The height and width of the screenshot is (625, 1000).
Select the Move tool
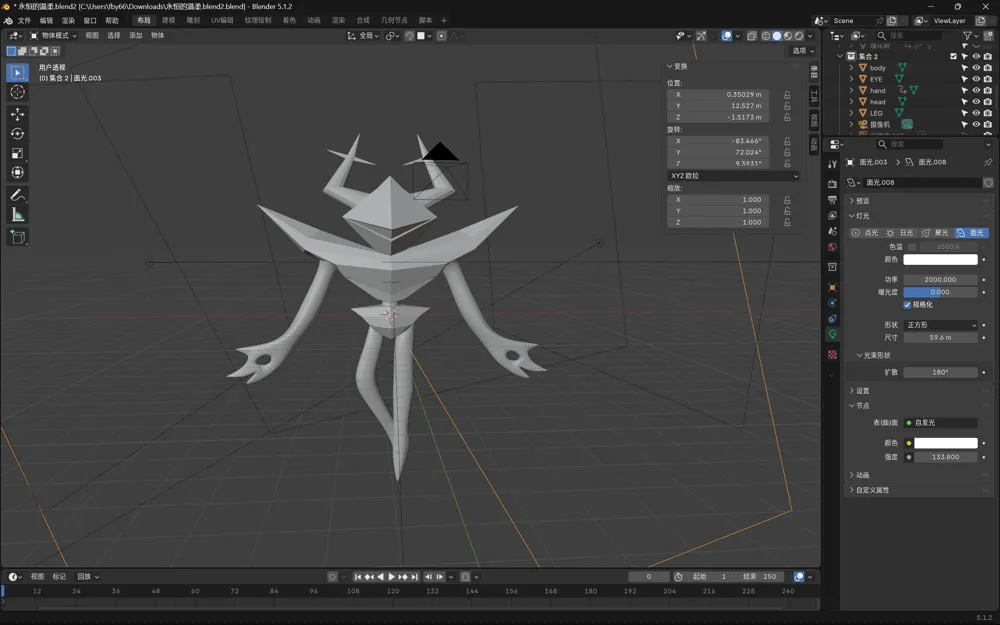tap(17, 114)
